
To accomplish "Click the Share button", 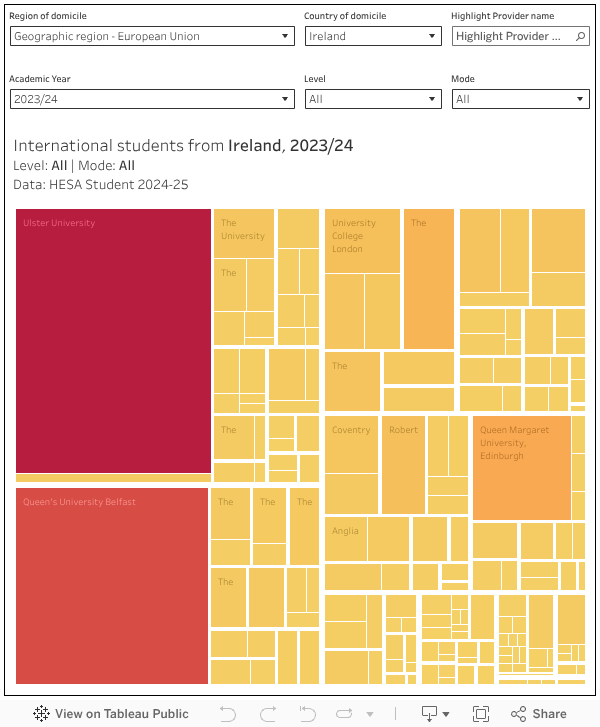I will pyautogui.click(x=539, y=714).
